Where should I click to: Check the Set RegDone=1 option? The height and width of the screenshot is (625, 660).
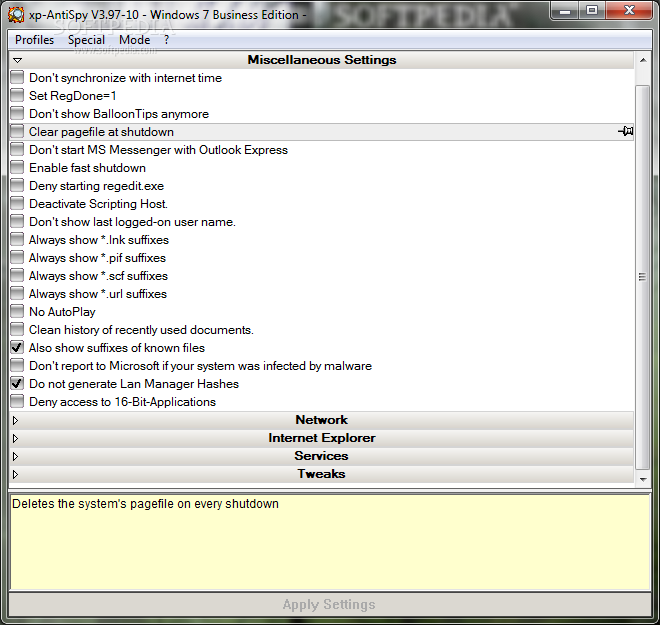click(17, 96)
